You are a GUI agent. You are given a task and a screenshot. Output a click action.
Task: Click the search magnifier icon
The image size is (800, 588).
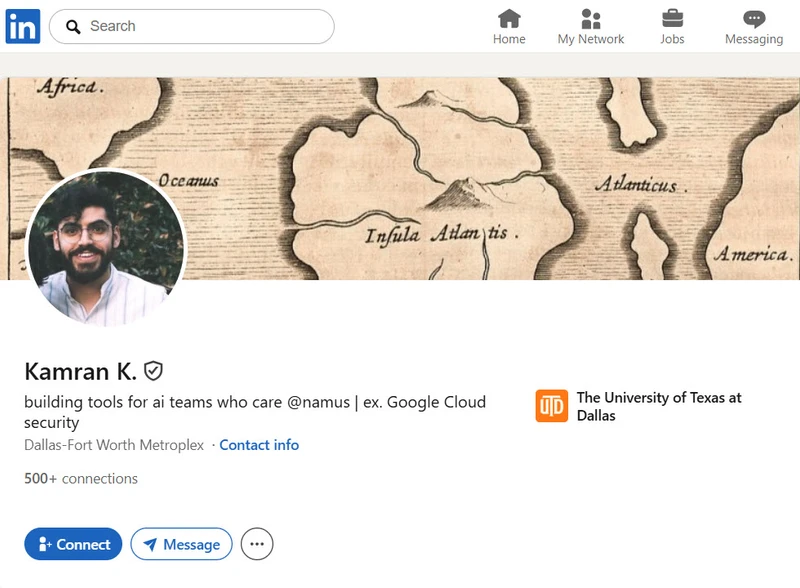coord(74,26)
